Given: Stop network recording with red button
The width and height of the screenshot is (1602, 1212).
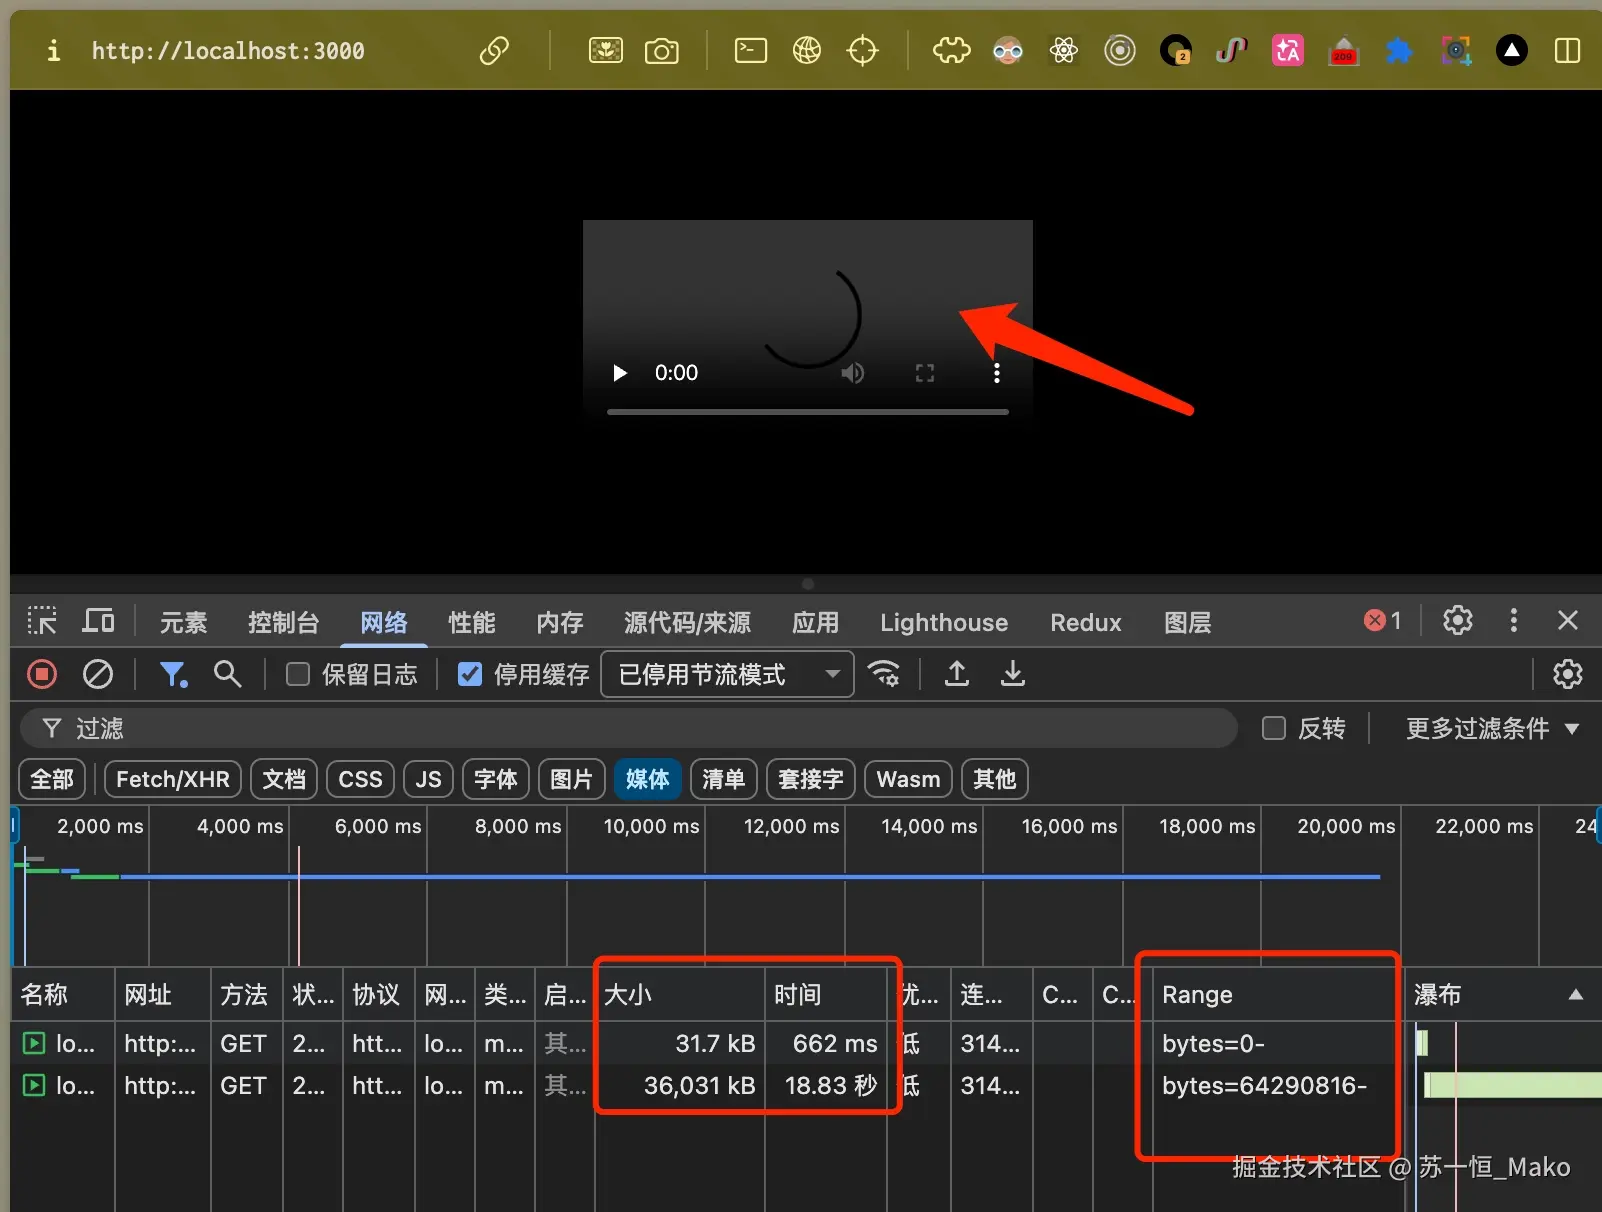Looking at the screenshot, I should [42, 674].
